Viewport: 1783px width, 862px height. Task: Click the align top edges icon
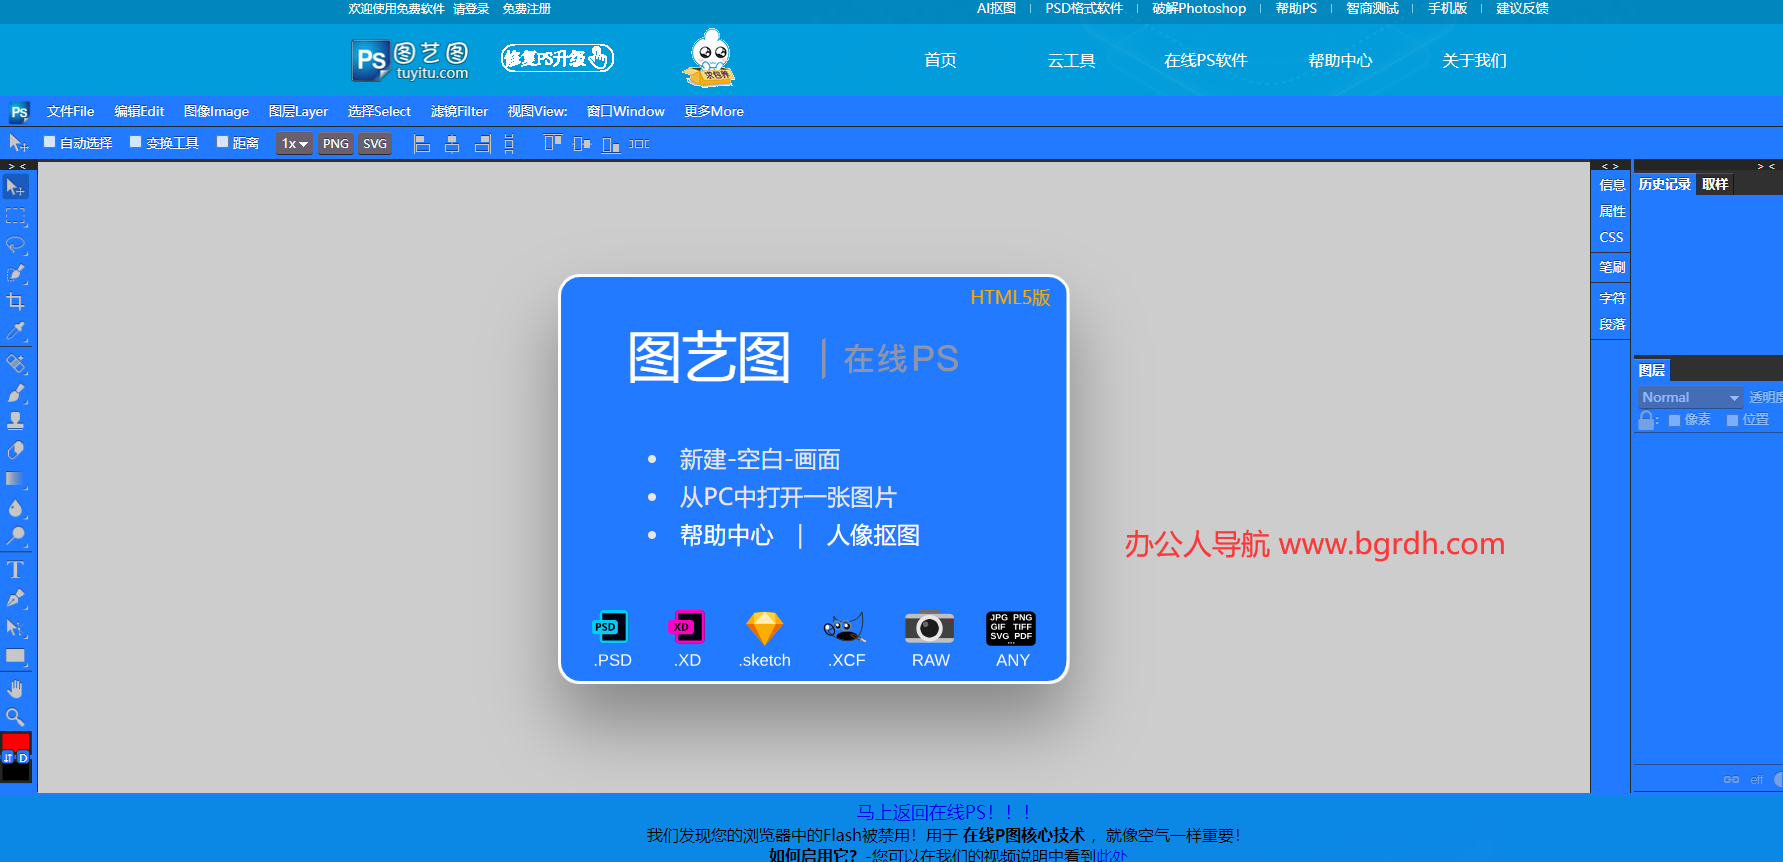pyautogui.click(x=552, y=144)
